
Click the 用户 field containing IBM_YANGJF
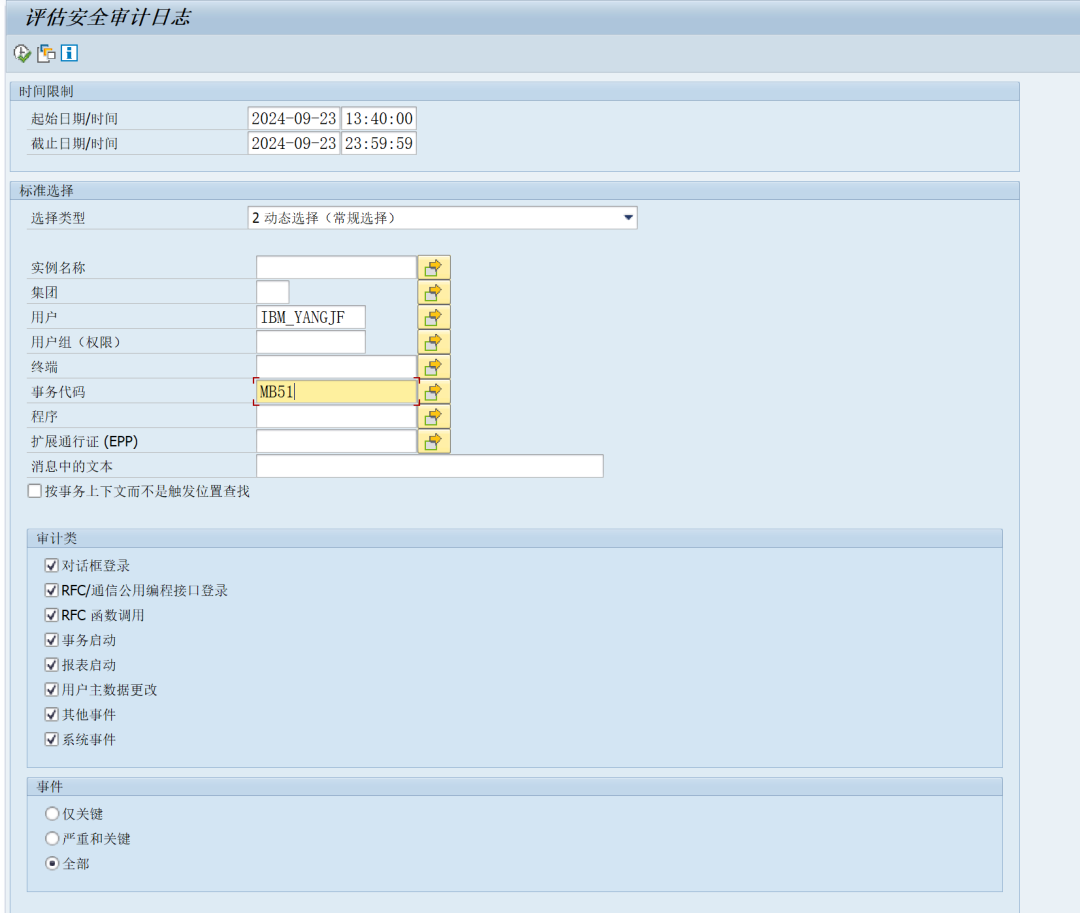(311, 317)
